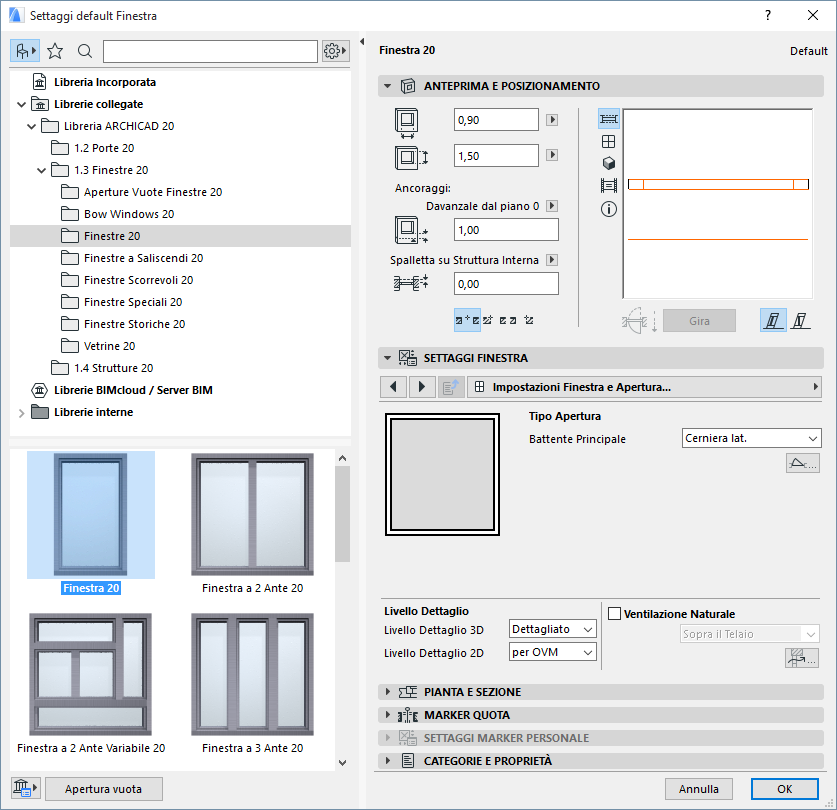This screenshot has width=837, height=810.
Task: Click the Apertura vuota button
Action: [x=104, y=789]
